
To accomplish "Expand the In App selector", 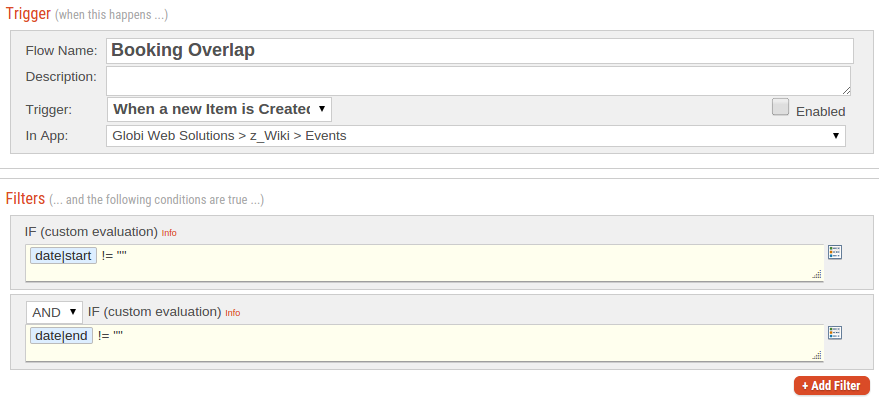I will 476,136.
